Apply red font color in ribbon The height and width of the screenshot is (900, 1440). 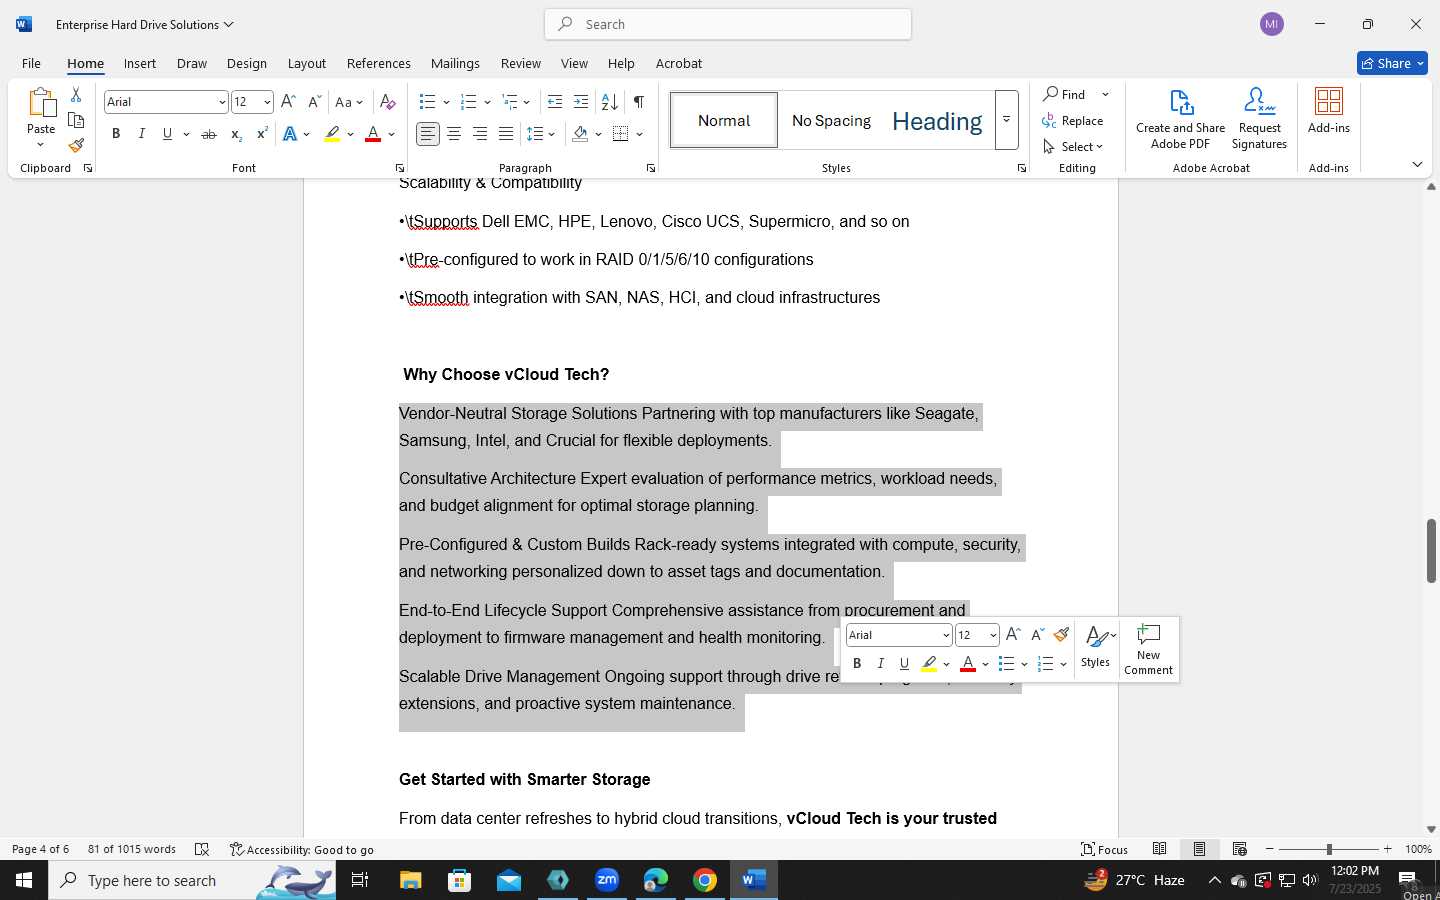pyautogui.click(x=373, y=134)
